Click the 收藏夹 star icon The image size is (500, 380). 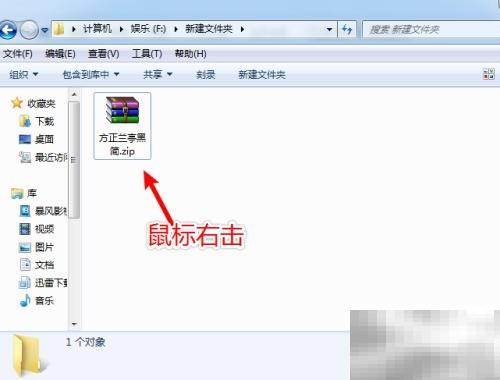pos(17,103)
